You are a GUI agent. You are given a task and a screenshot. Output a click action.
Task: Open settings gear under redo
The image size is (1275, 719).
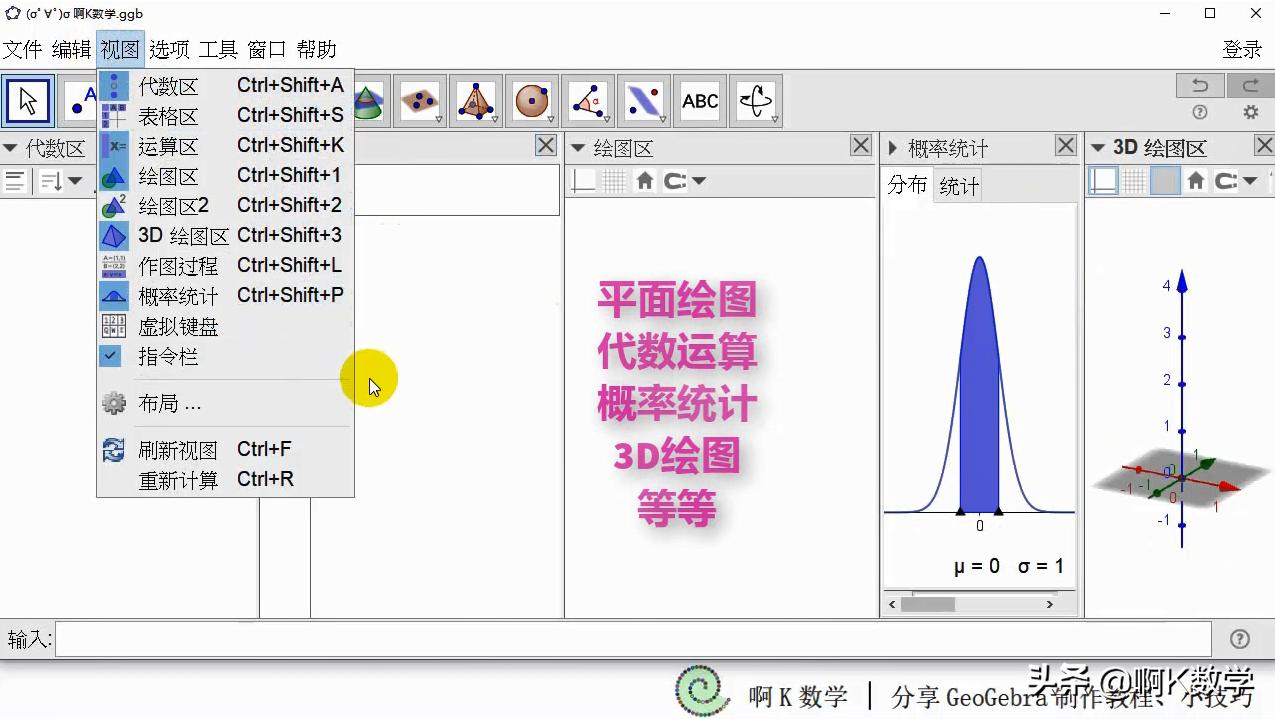pos(1250,113)
